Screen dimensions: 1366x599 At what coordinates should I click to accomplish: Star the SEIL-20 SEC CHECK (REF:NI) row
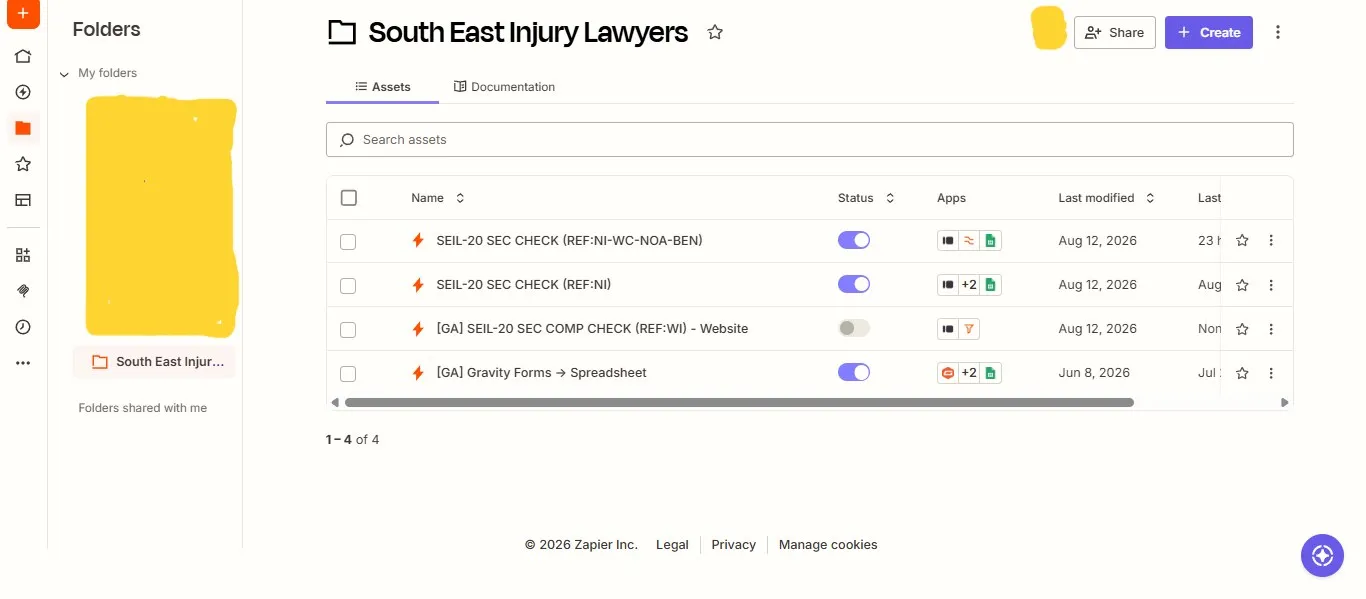1242,285
